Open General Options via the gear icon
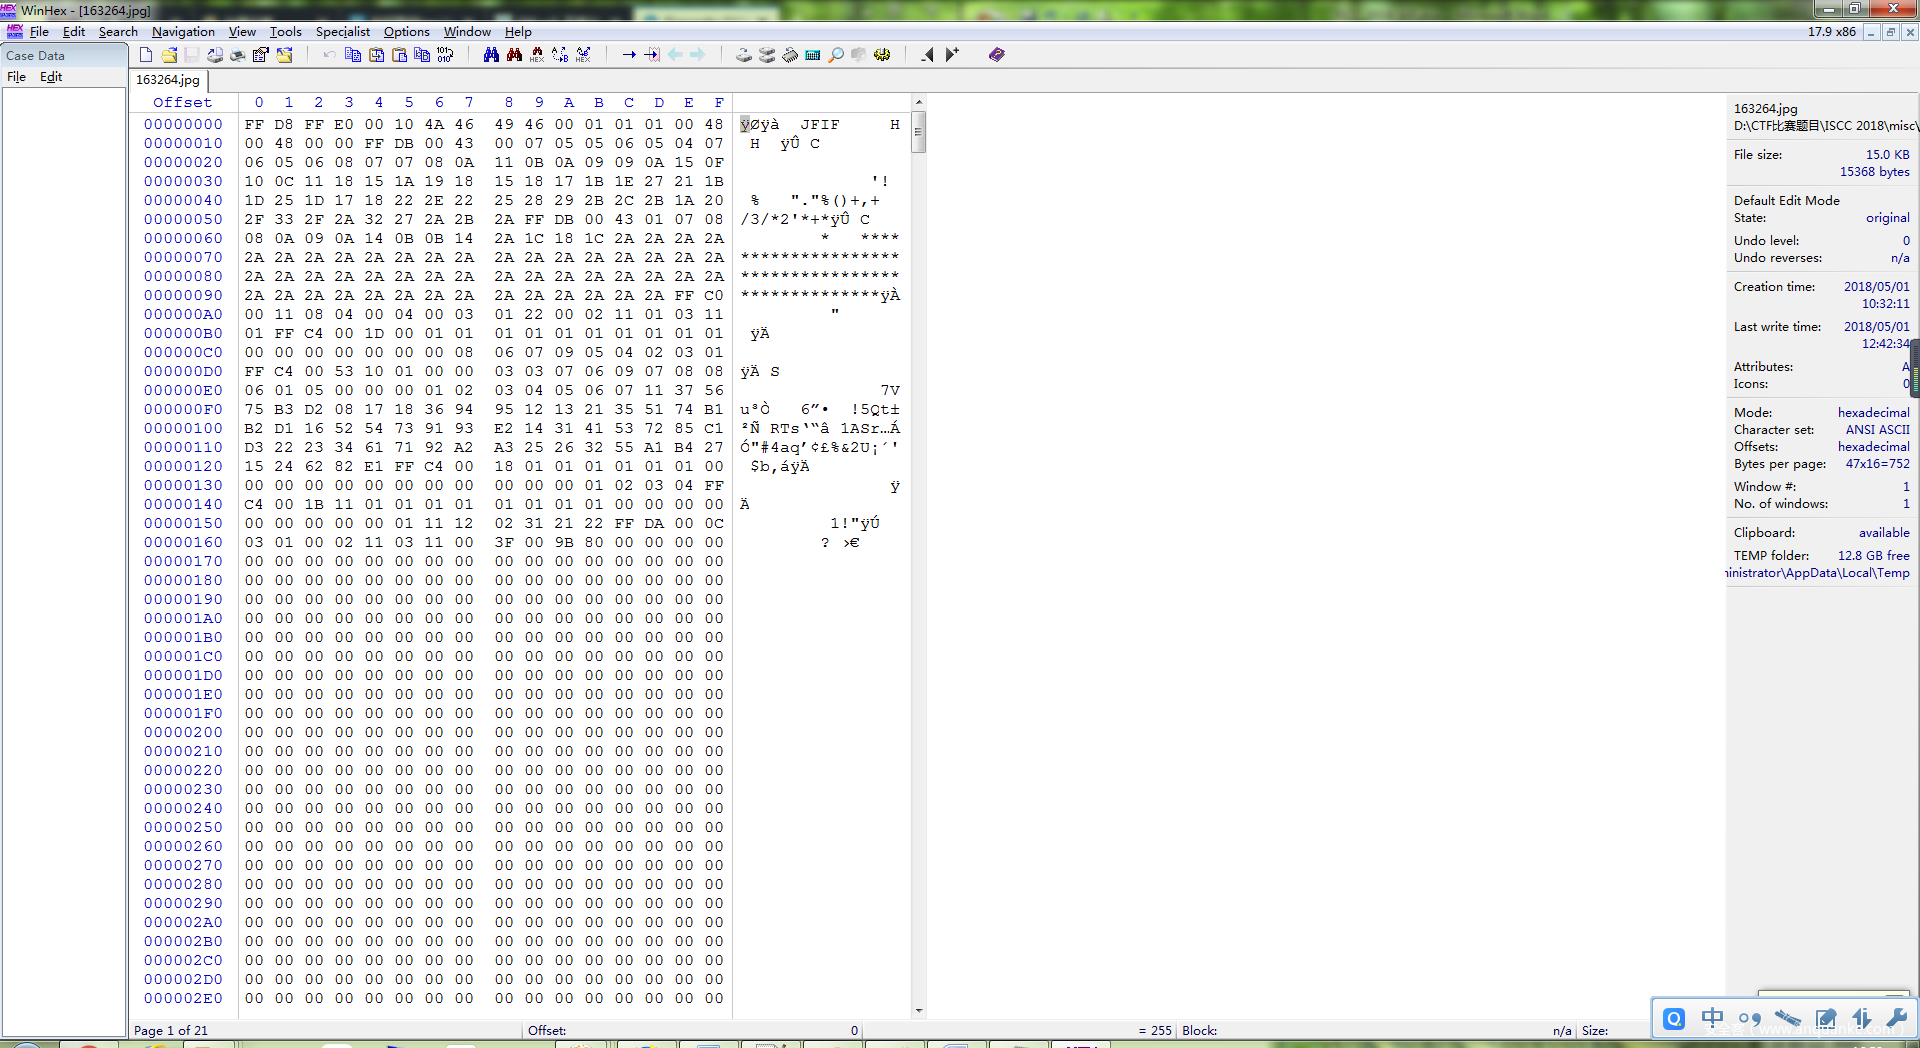This screenshot has width=1920, height=1048. tap(882, 55)
